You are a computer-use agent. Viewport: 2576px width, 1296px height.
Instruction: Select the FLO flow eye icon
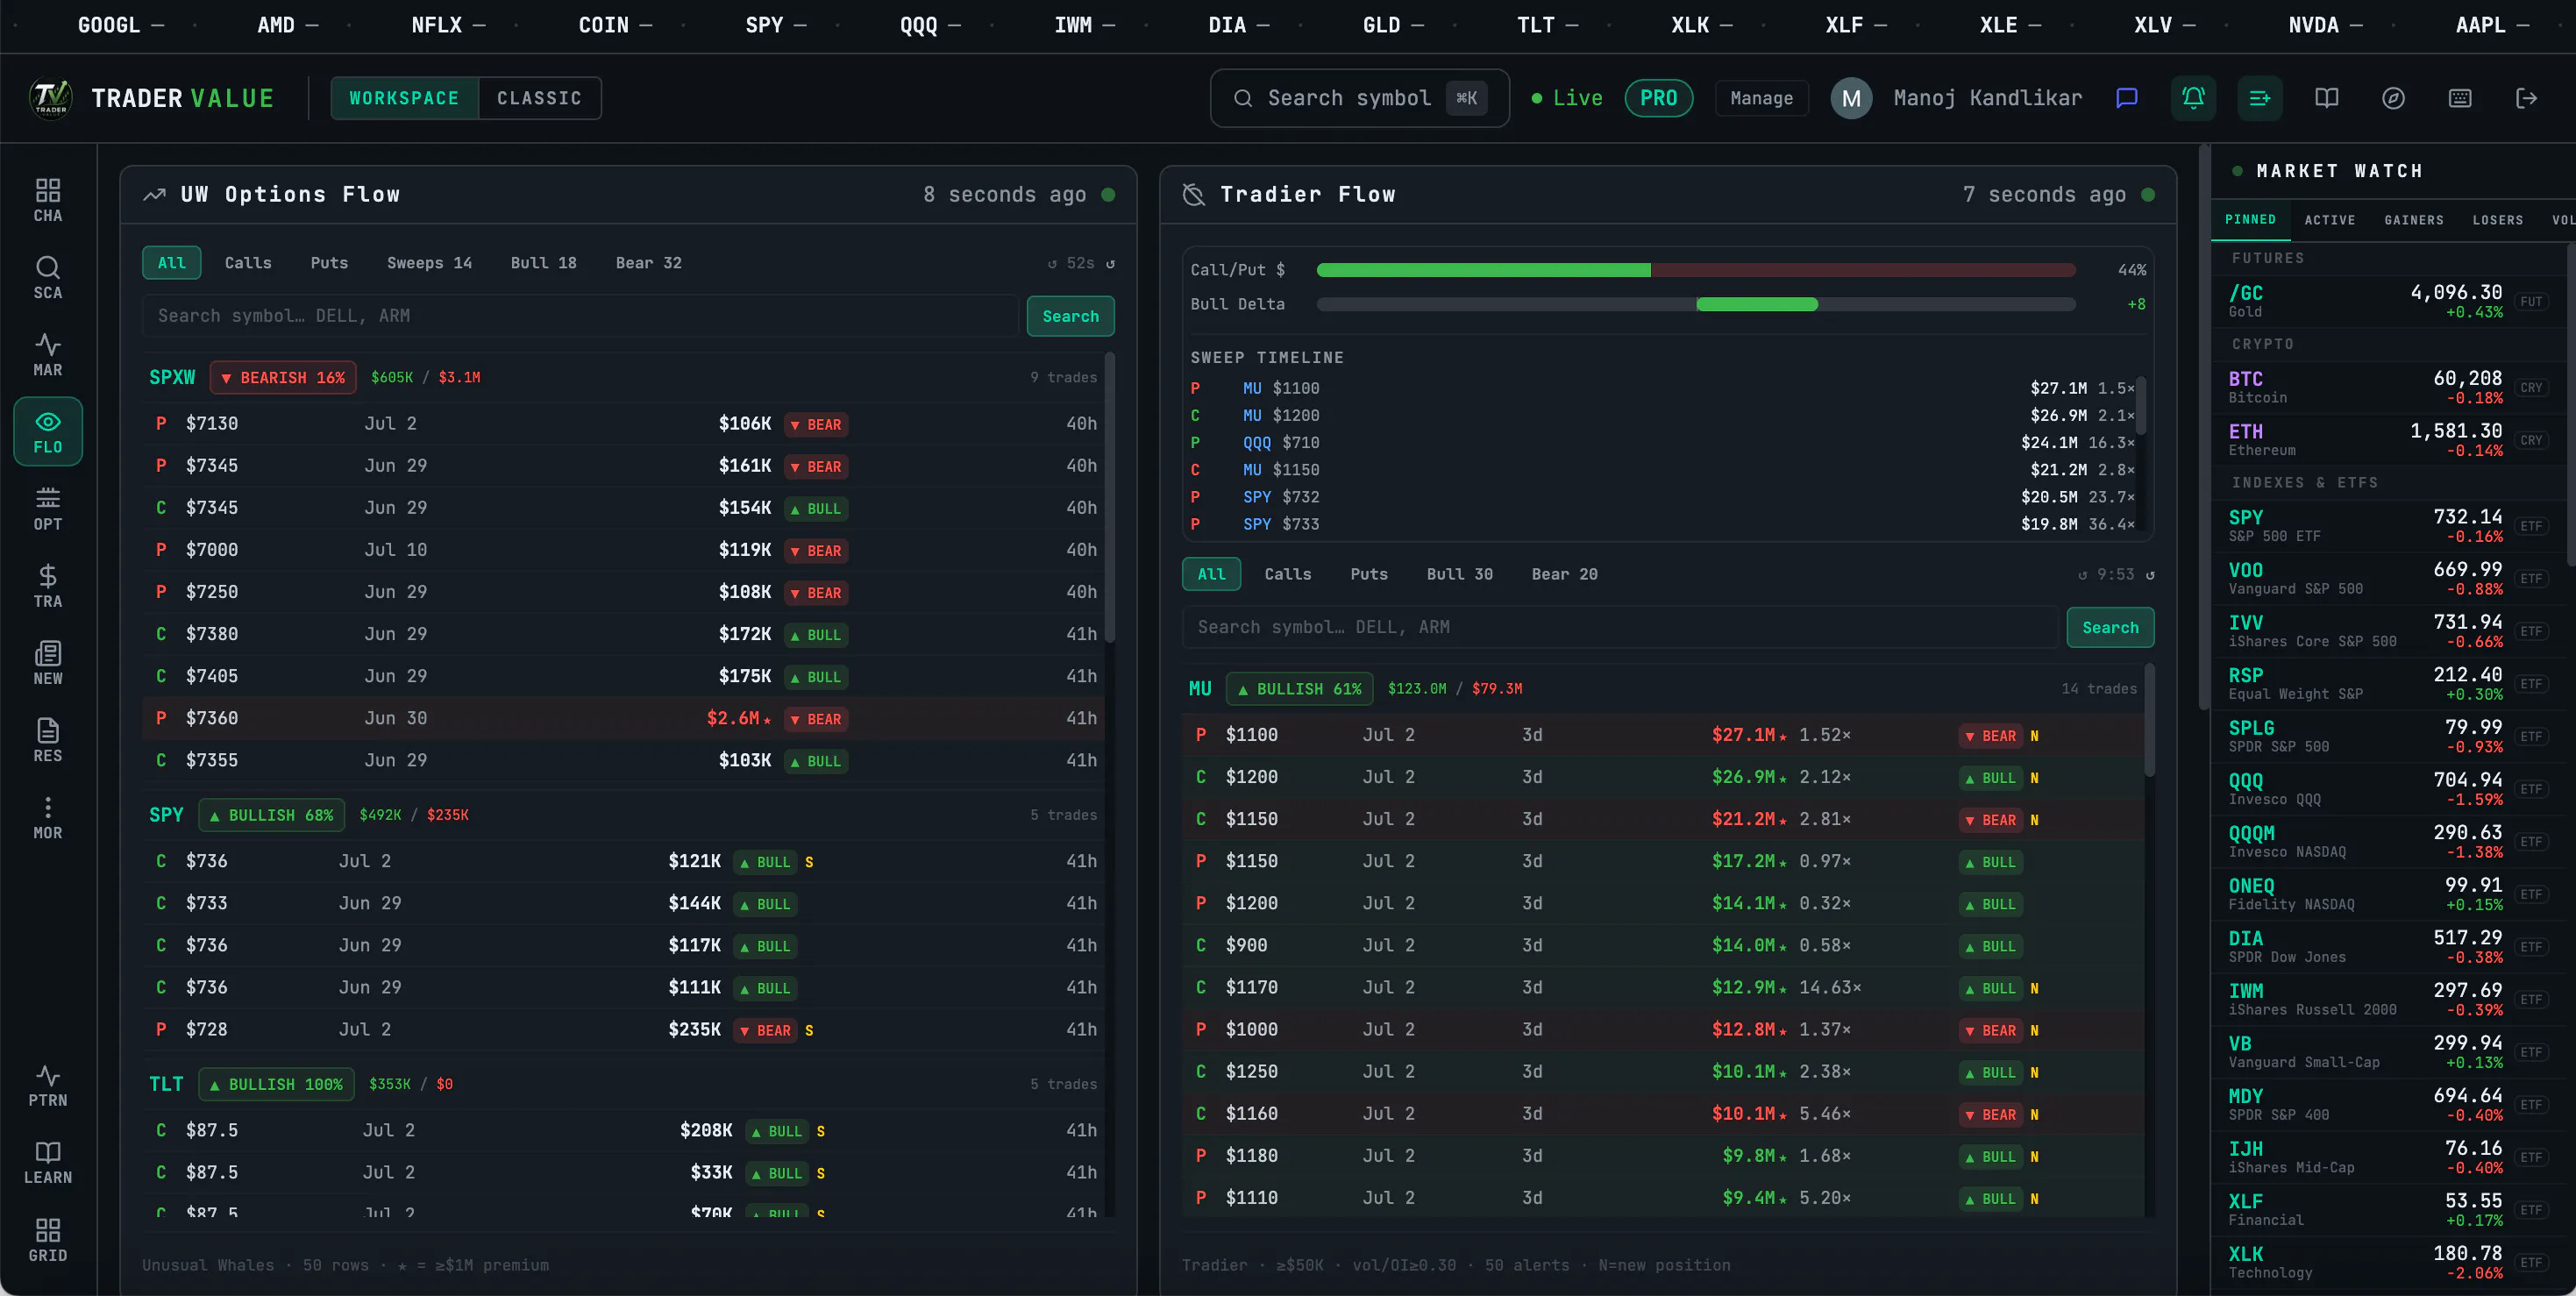click(x=48, y=431)
